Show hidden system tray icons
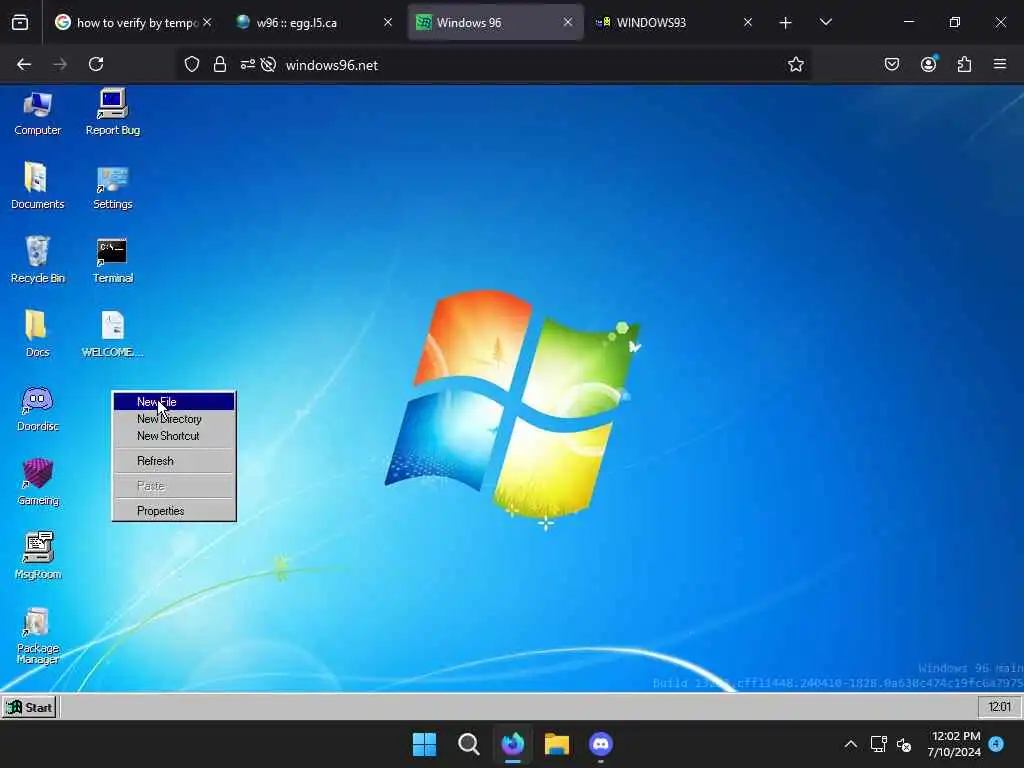 point(850,744)
